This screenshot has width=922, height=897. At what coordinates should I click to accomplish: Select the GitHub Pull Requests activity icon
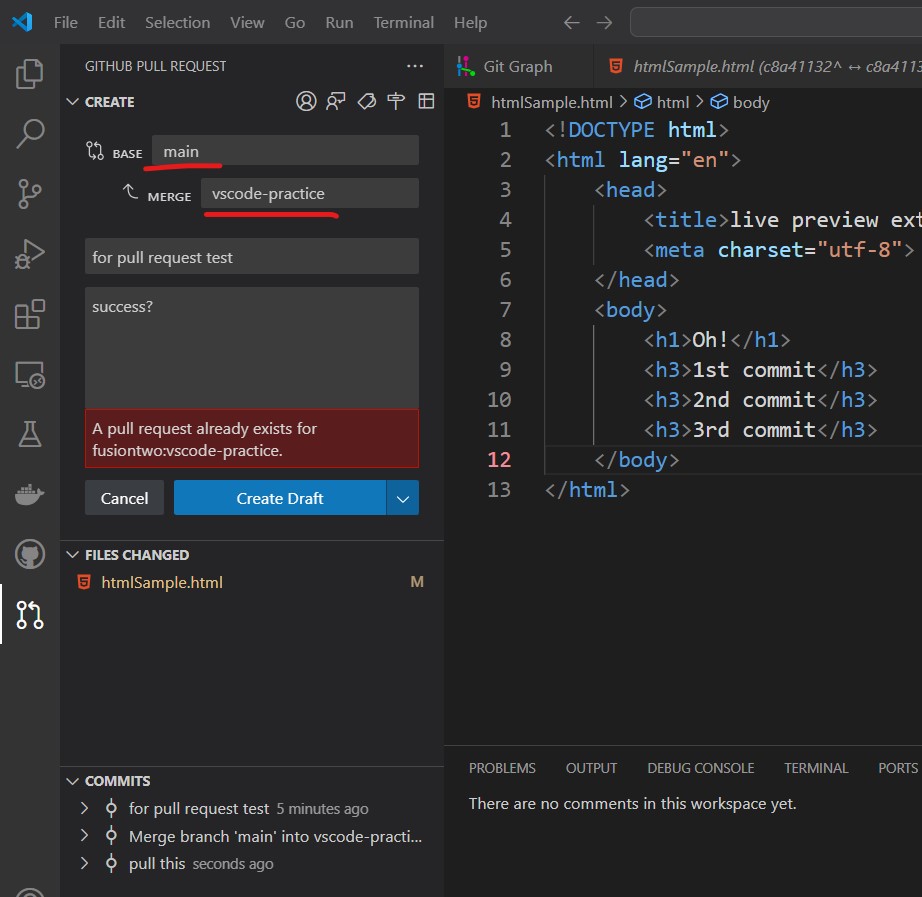click(x=29, y=615)
